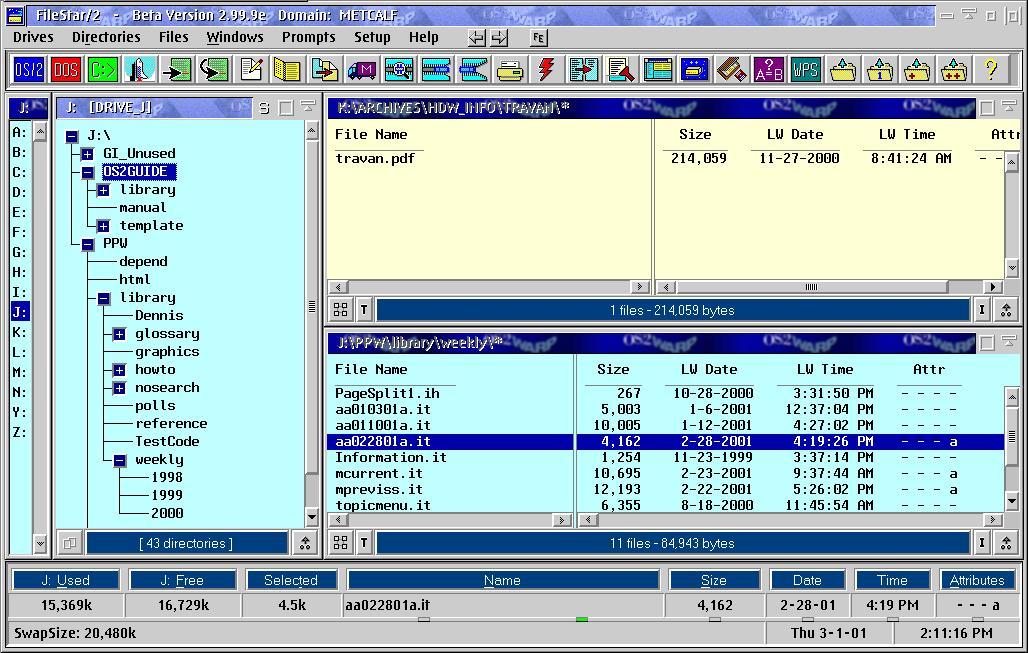Click the right arrow icon next to Help
The height and width of the screenshot is (653, 1028).
click(500, 38)
